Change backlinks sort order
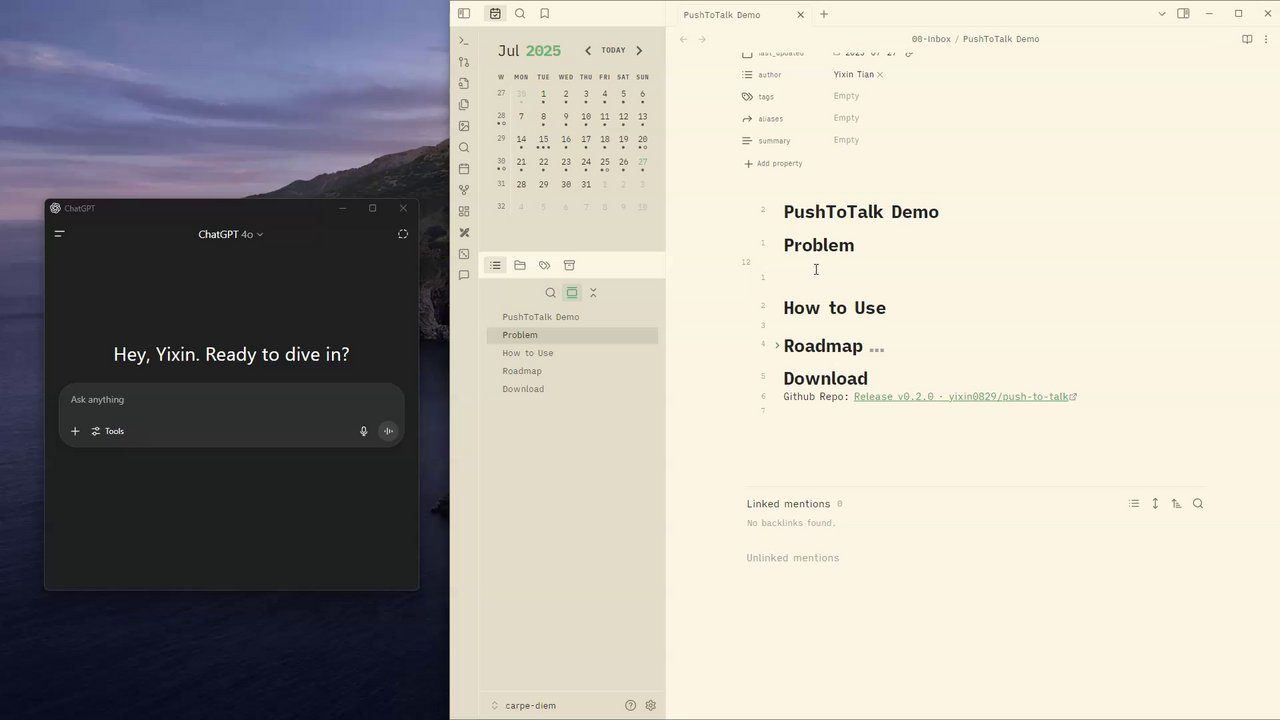This screenshot has height=720, width=1280. 1155,504
